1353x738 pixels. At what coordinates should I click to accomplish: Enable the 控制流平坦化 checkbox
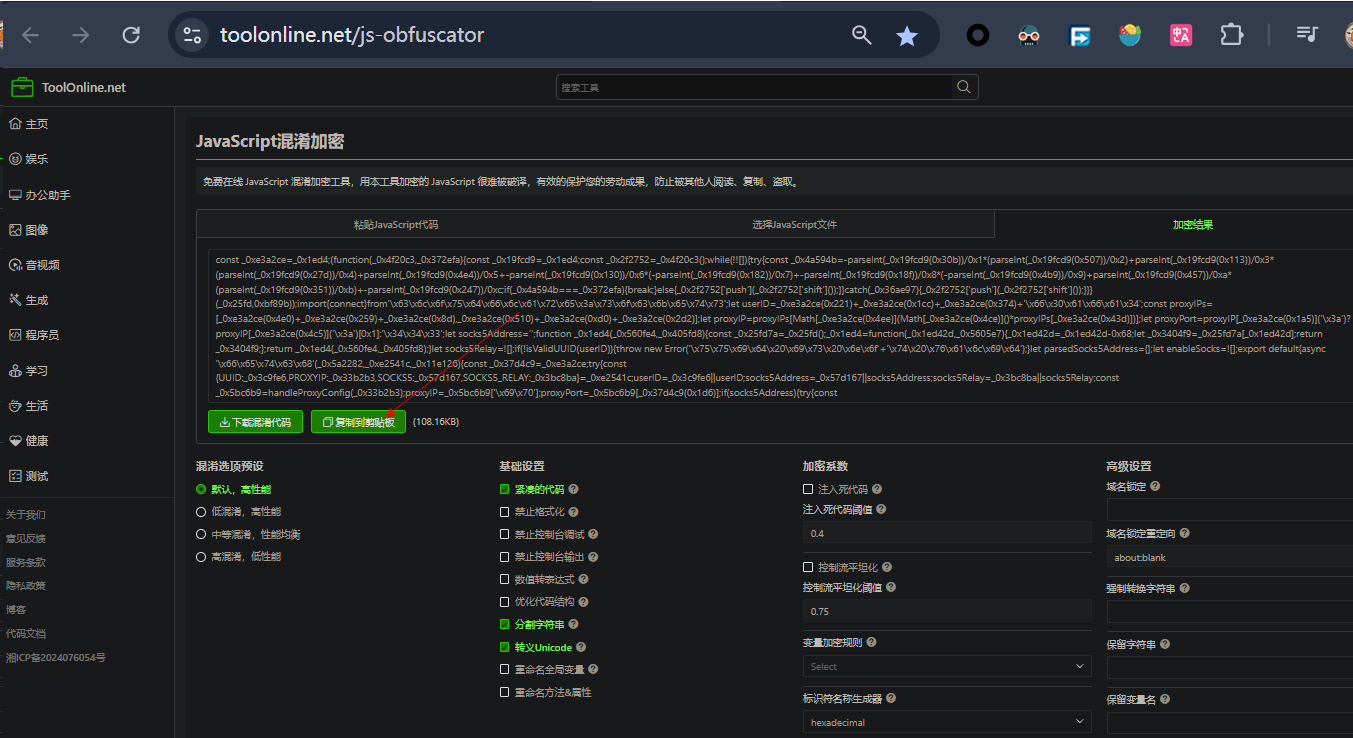pyautogui.click(x=808, y=567)
